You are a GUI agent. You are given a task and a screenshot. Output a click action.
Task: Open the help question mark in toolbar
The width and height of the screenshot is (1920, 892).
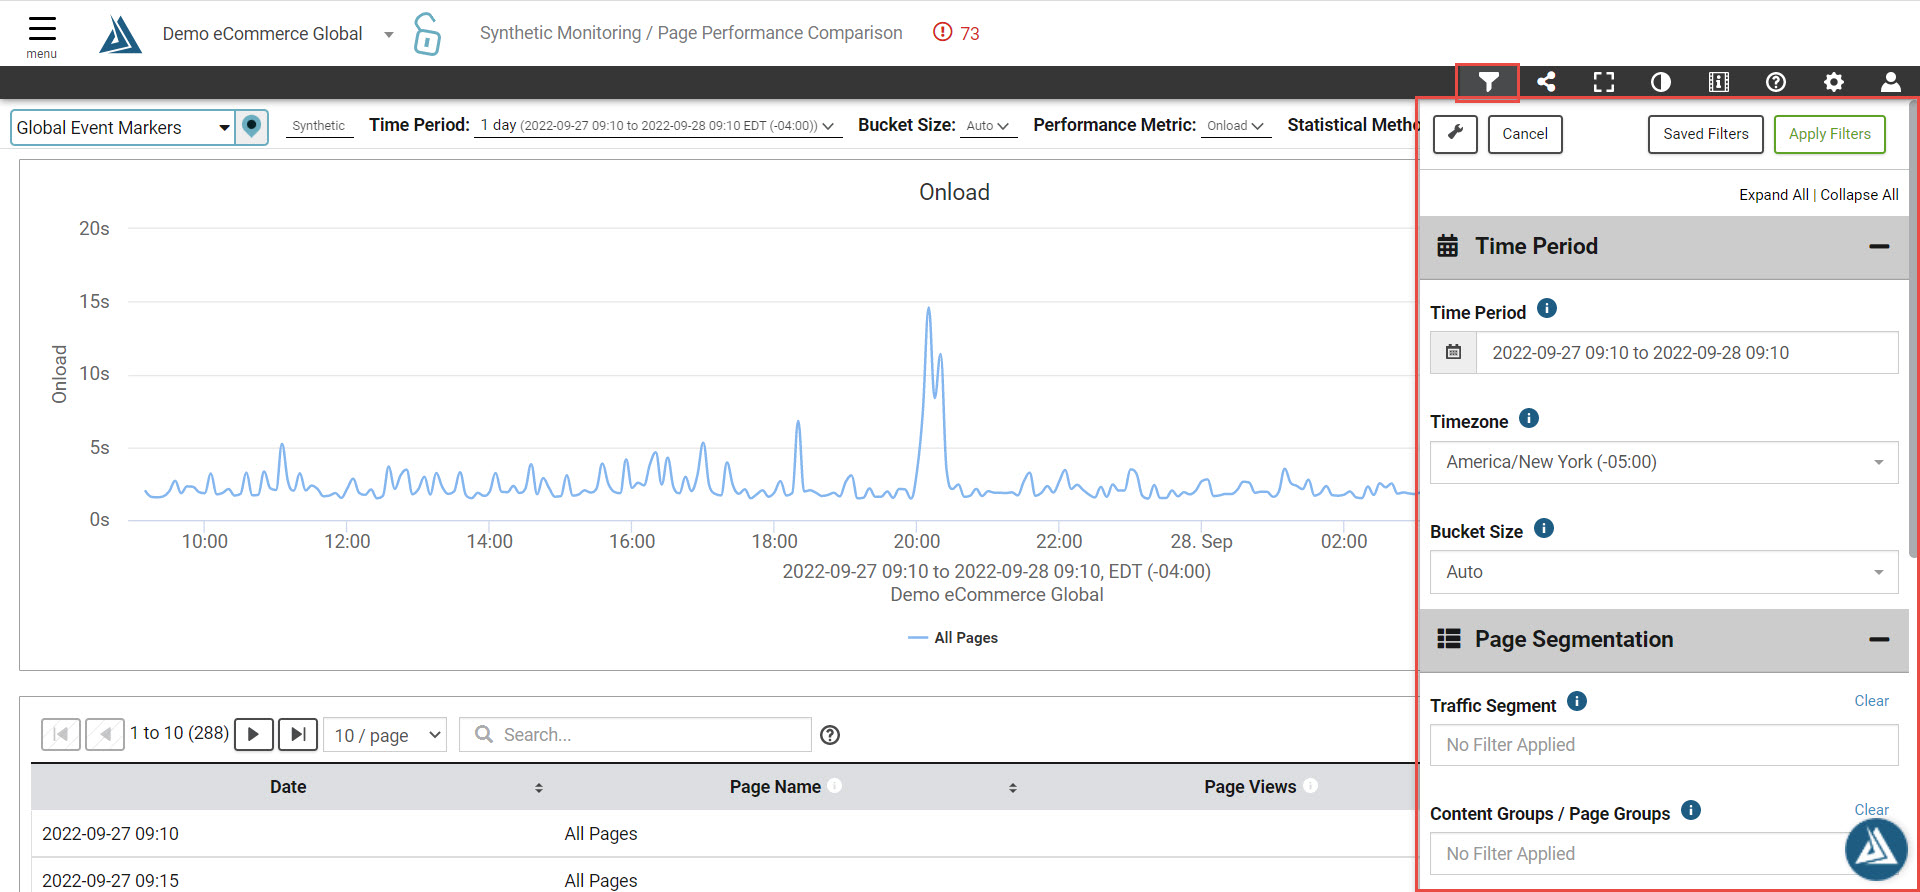(x=1776, y=82)
